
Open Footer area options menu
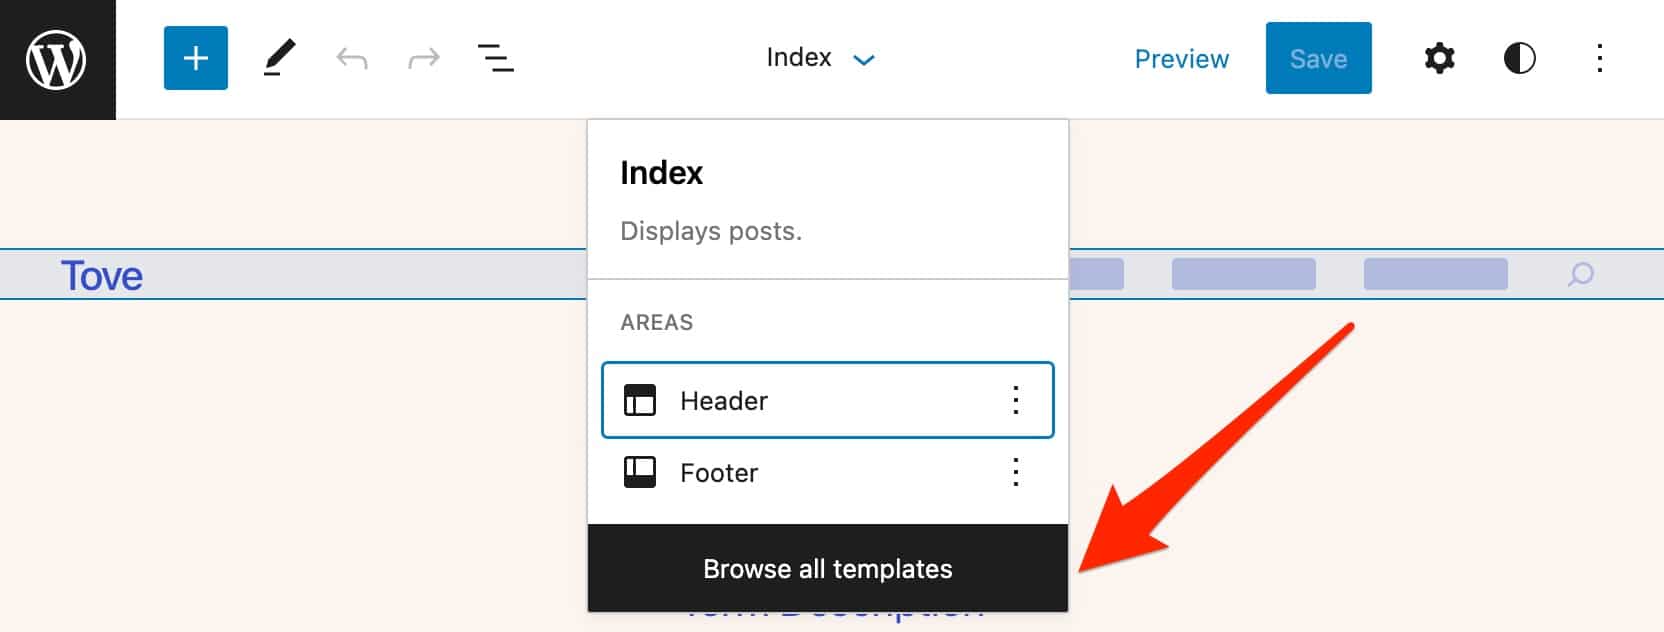[1015, 472]
